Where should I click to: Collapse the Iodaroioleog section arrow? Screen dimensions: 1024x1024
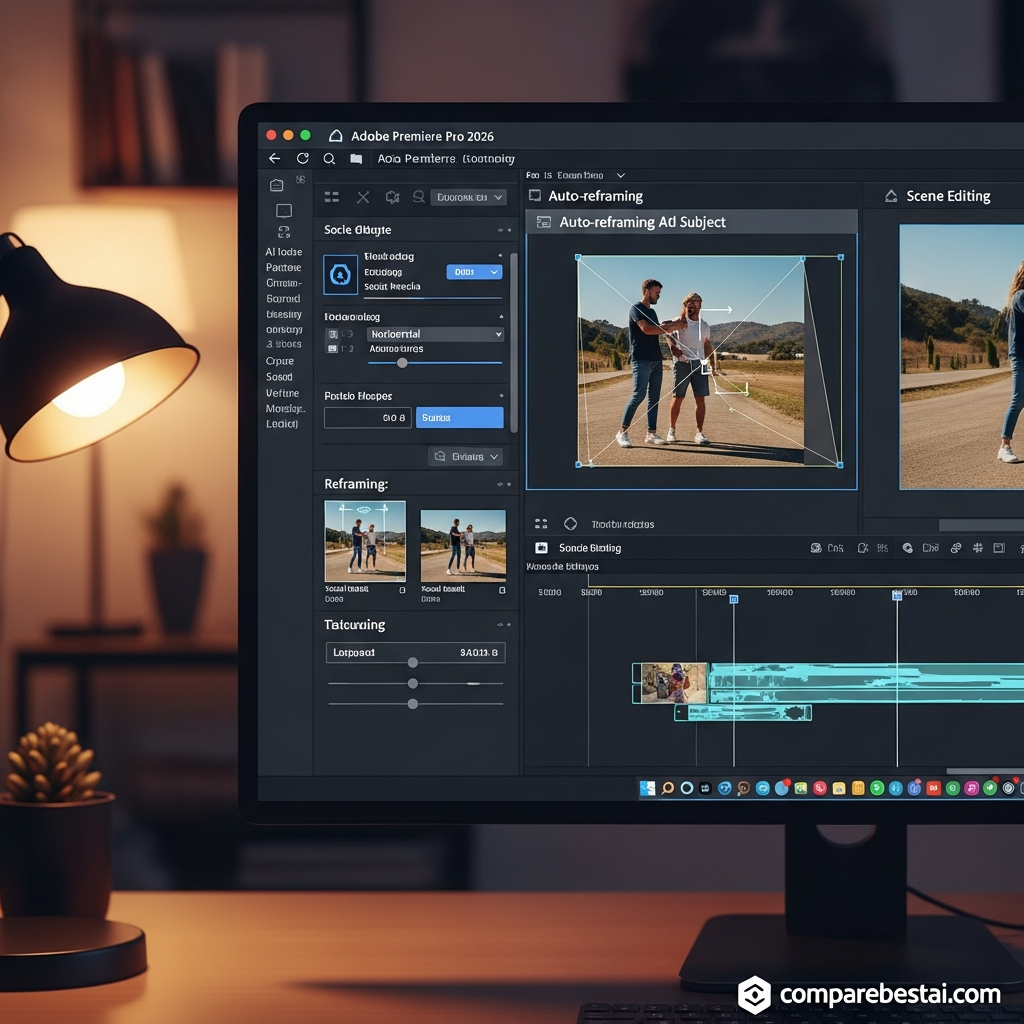tap(501, 317)
